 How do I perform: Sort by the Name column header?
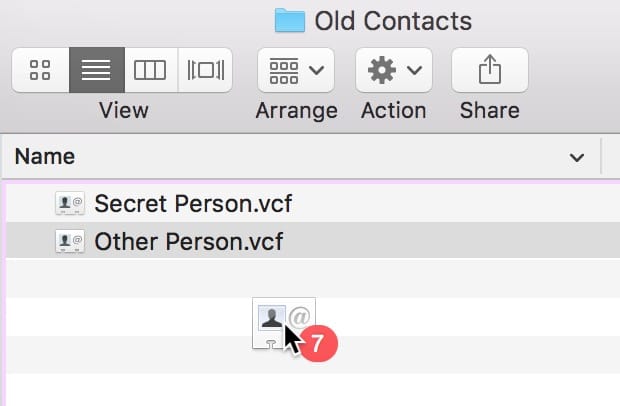coord(45,157)
